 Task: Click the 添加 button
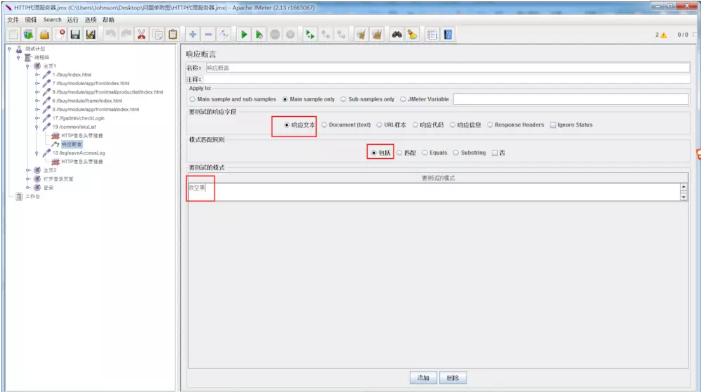pos(423,378)
